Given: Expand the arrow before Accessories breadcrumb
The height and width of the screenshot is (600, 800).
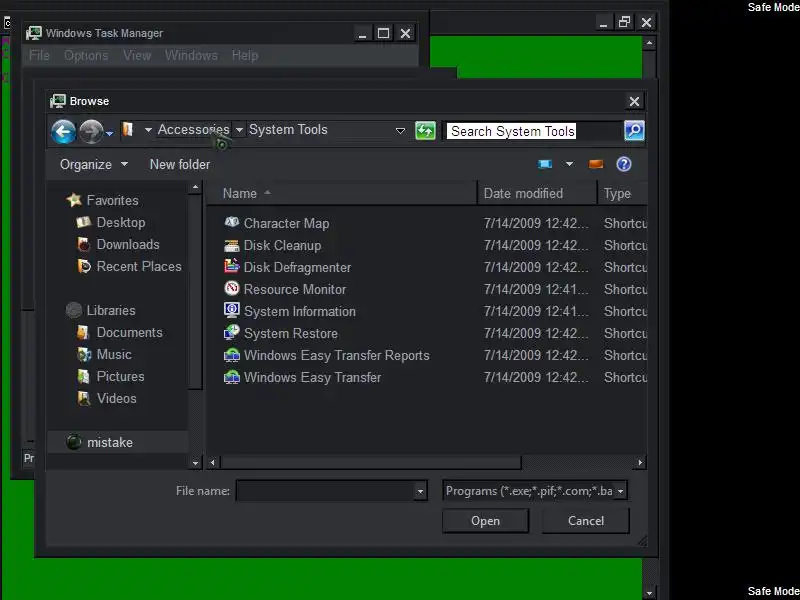Looking at the screenshot, I should (x=148, y=130).
